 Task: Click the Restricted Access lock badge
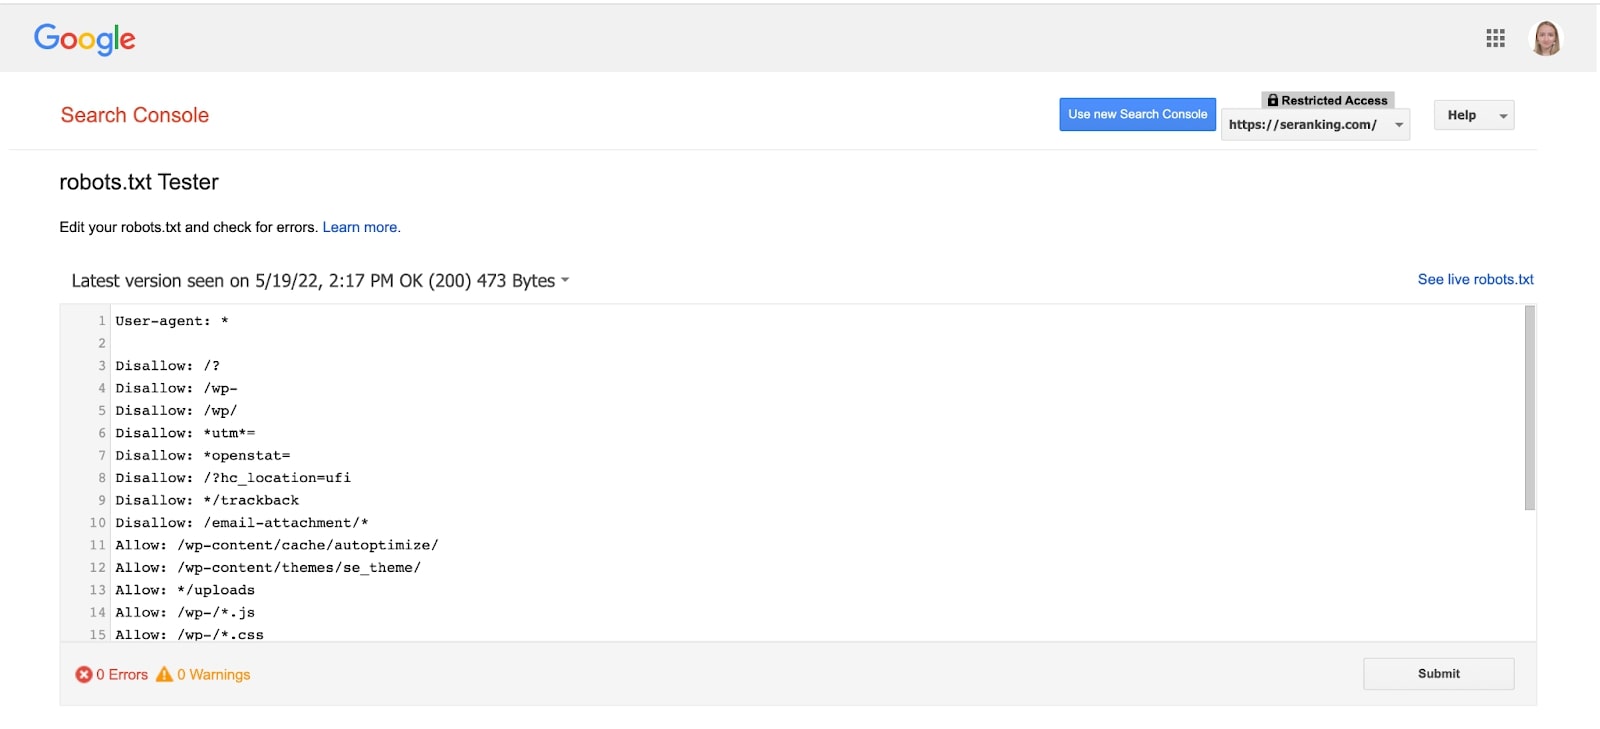pos(1327,100)
